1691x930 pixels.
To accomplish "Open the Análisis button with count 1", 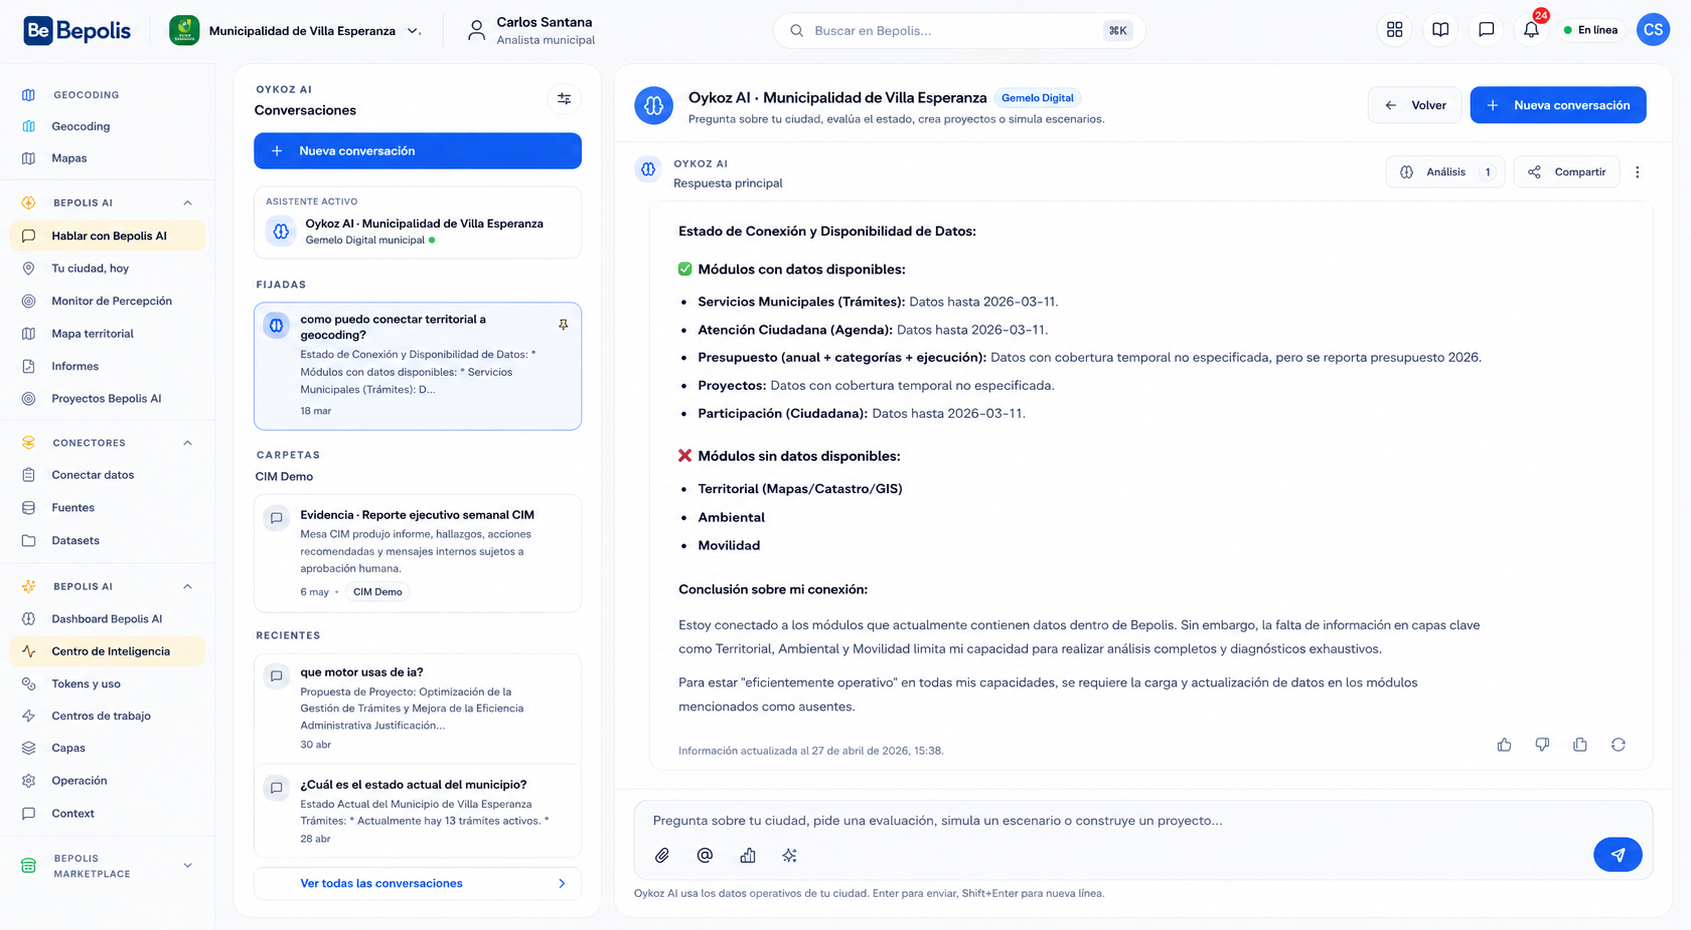I will point(1445,172).
